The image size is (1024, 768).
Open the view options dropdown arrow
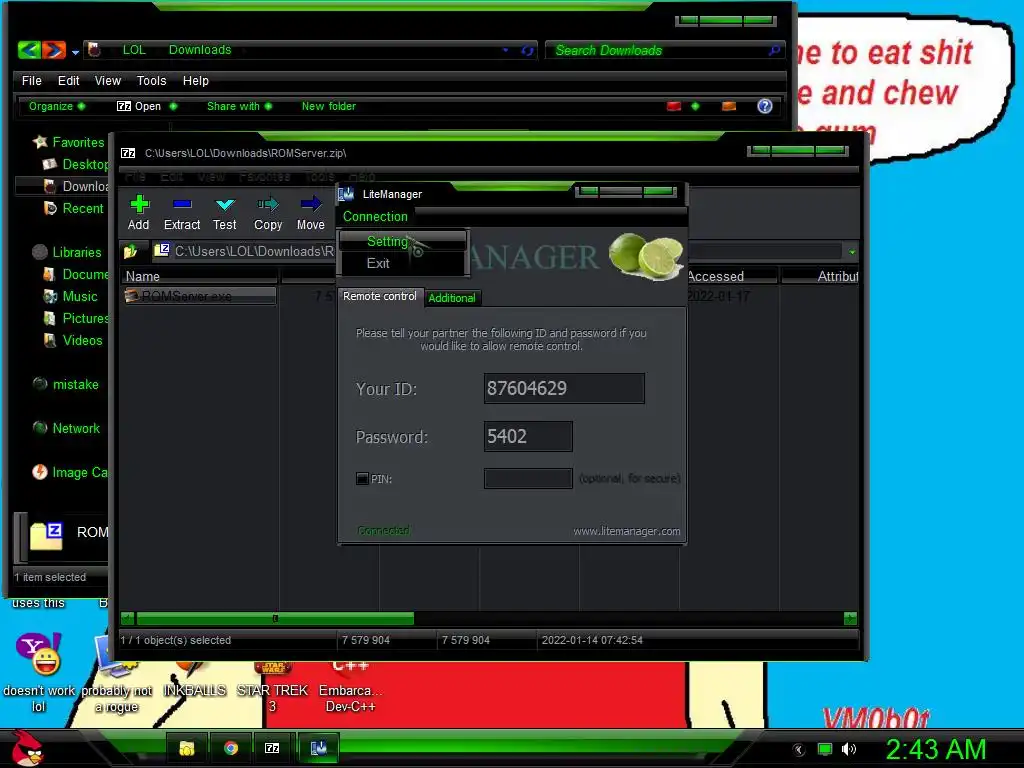click(695, 106)
